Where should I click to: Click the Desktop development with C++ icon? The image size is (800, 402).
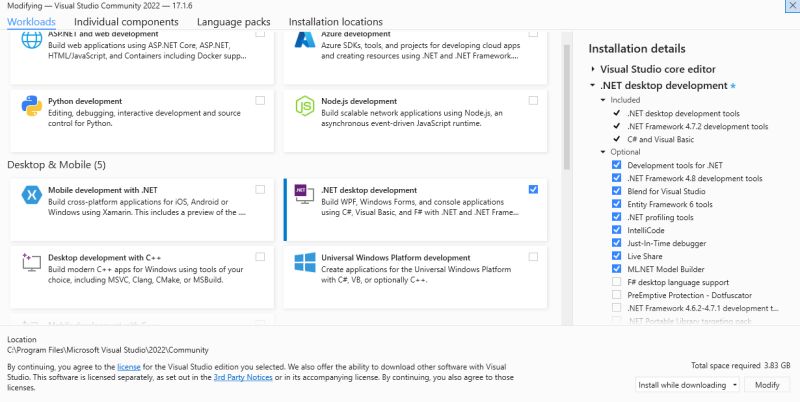(x=32, y=262)
